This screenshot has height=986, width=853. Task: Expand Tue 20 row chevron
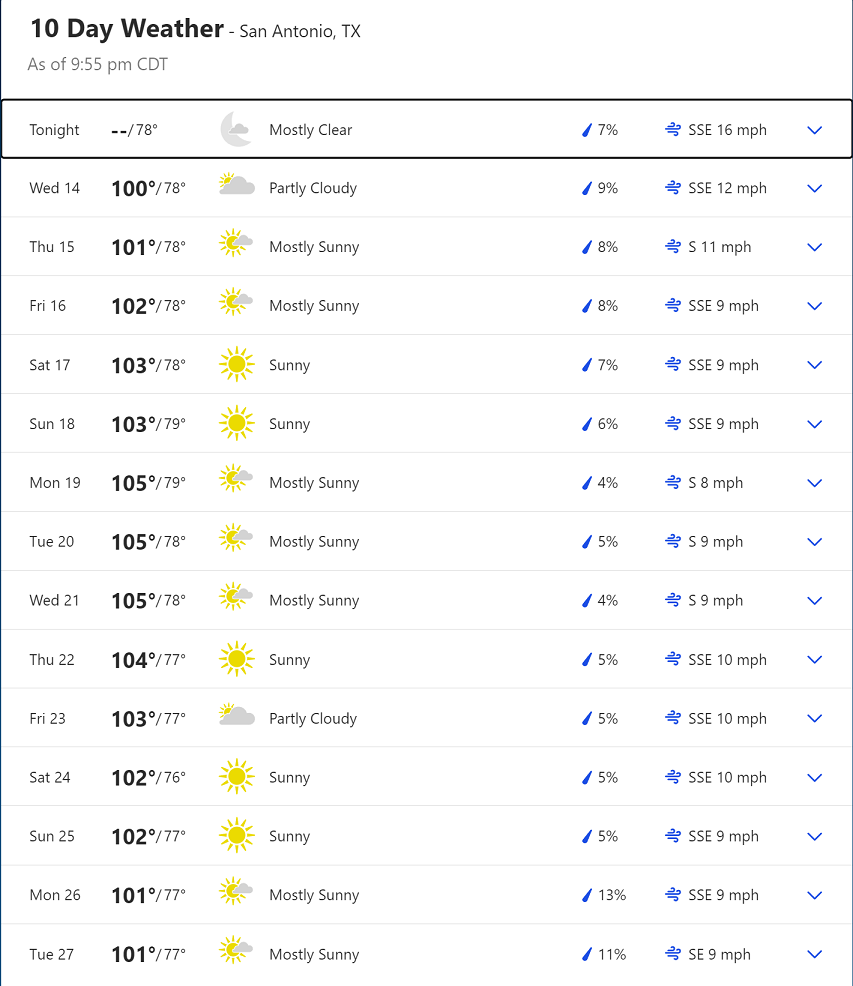[815, 542]
